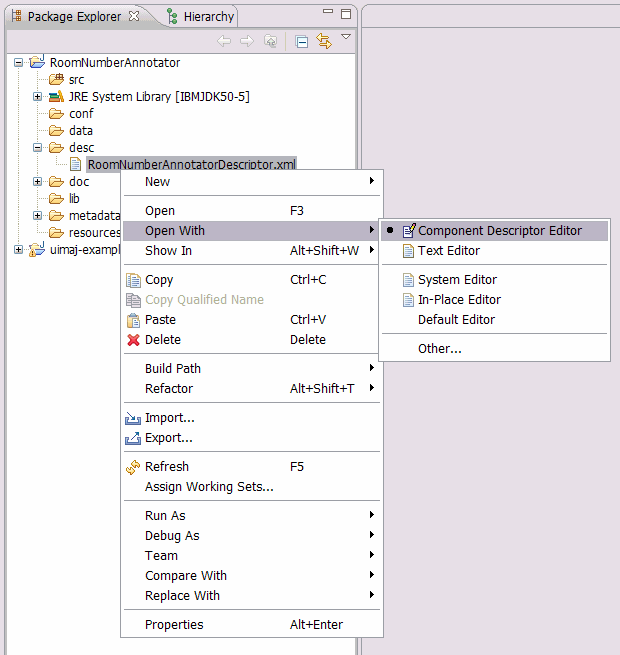The image size is (620, 655).
Task: Select Component Descriptor Editor option
Action: (499, 231)
